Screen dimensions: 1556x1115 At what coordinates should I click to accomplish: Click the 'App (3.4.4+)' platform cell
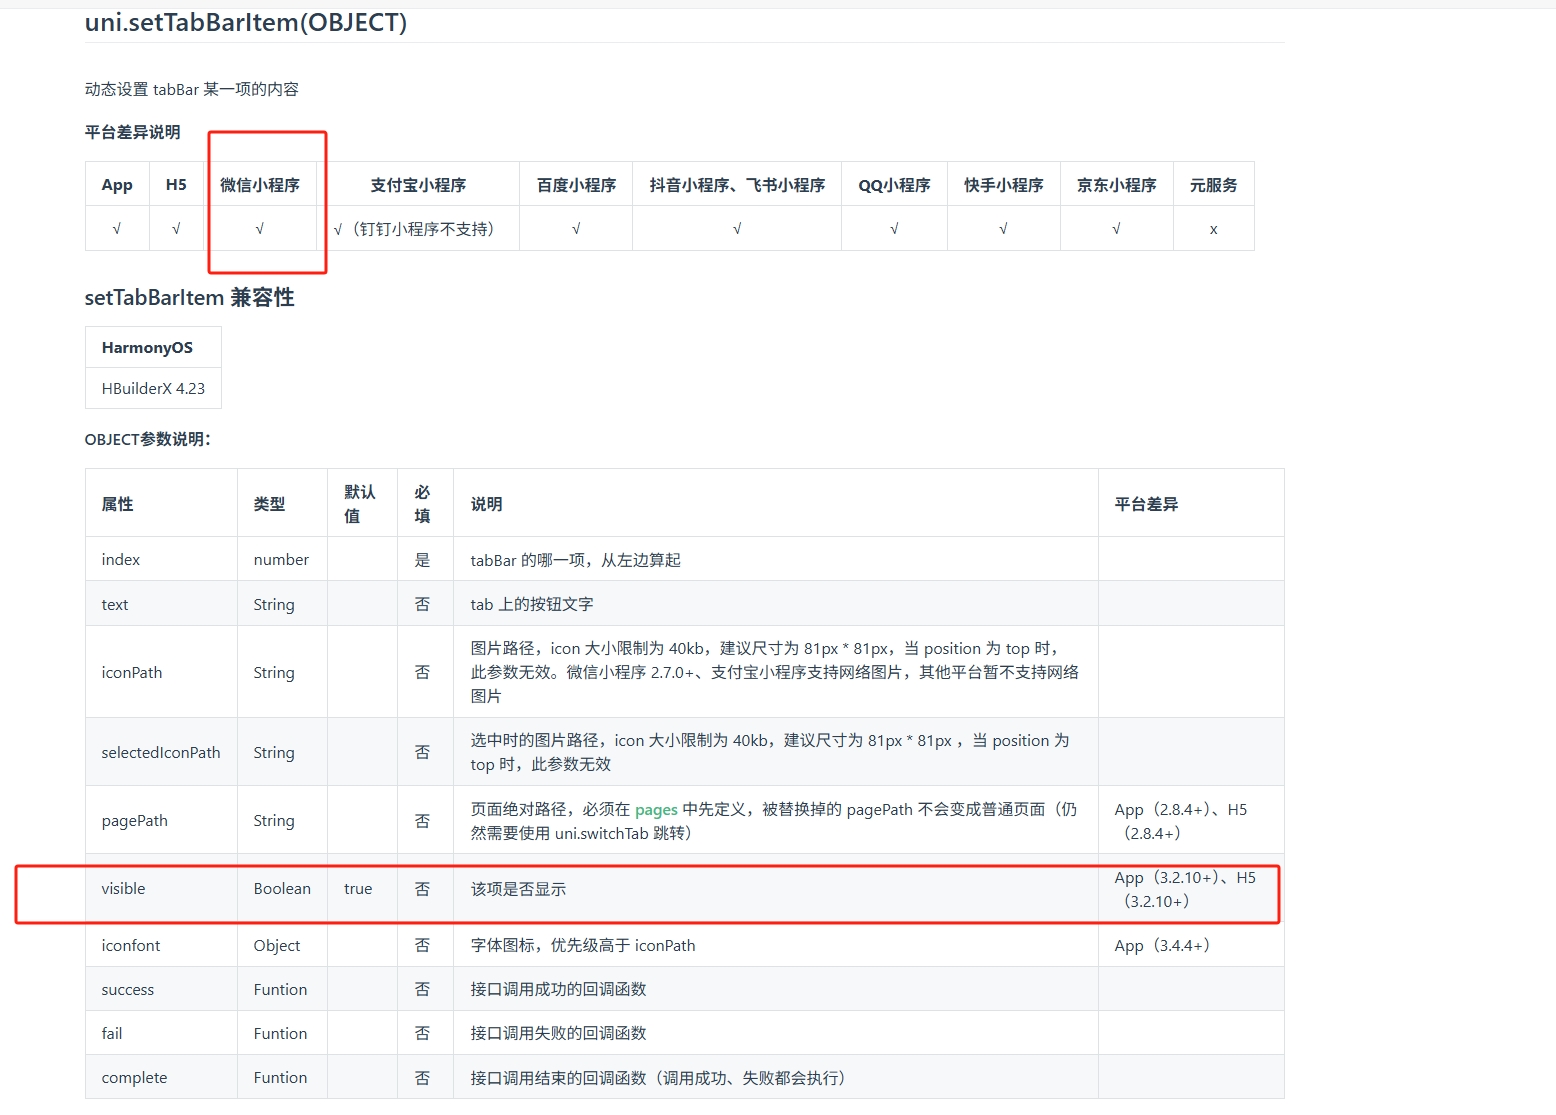1191,945
